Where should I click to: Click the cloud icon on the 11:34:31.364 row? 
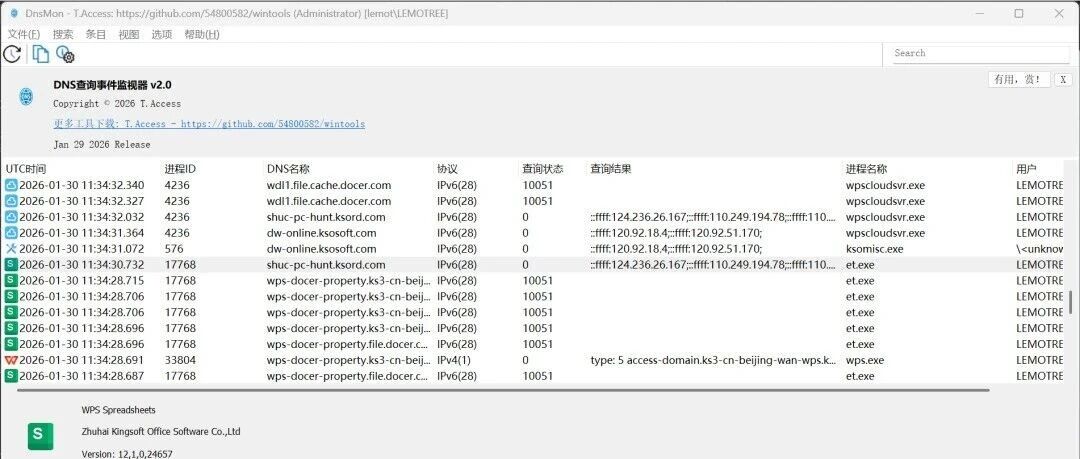(11, 233)
